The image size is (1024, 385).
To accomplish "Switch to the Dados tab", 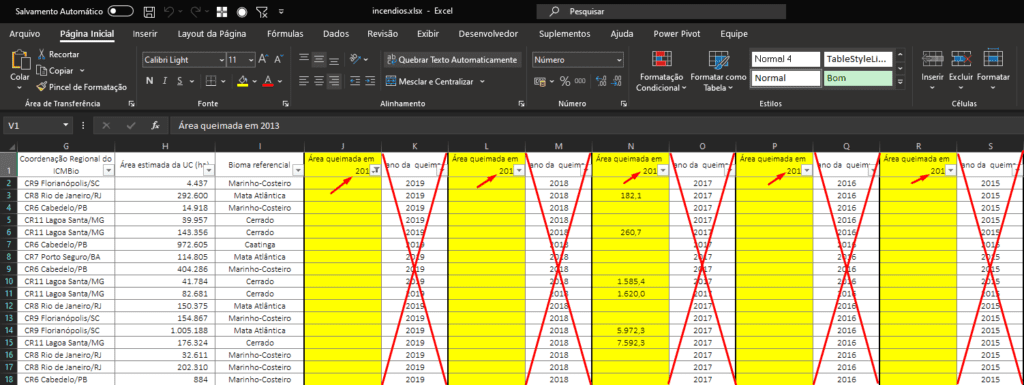I will [x=336, y=34].
